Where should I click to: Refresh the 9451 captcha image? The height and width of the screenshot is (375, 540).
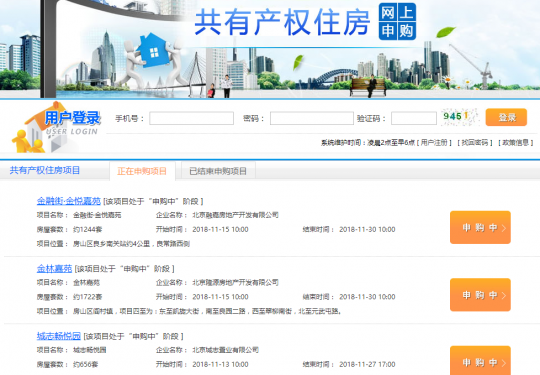pos(460,117)
